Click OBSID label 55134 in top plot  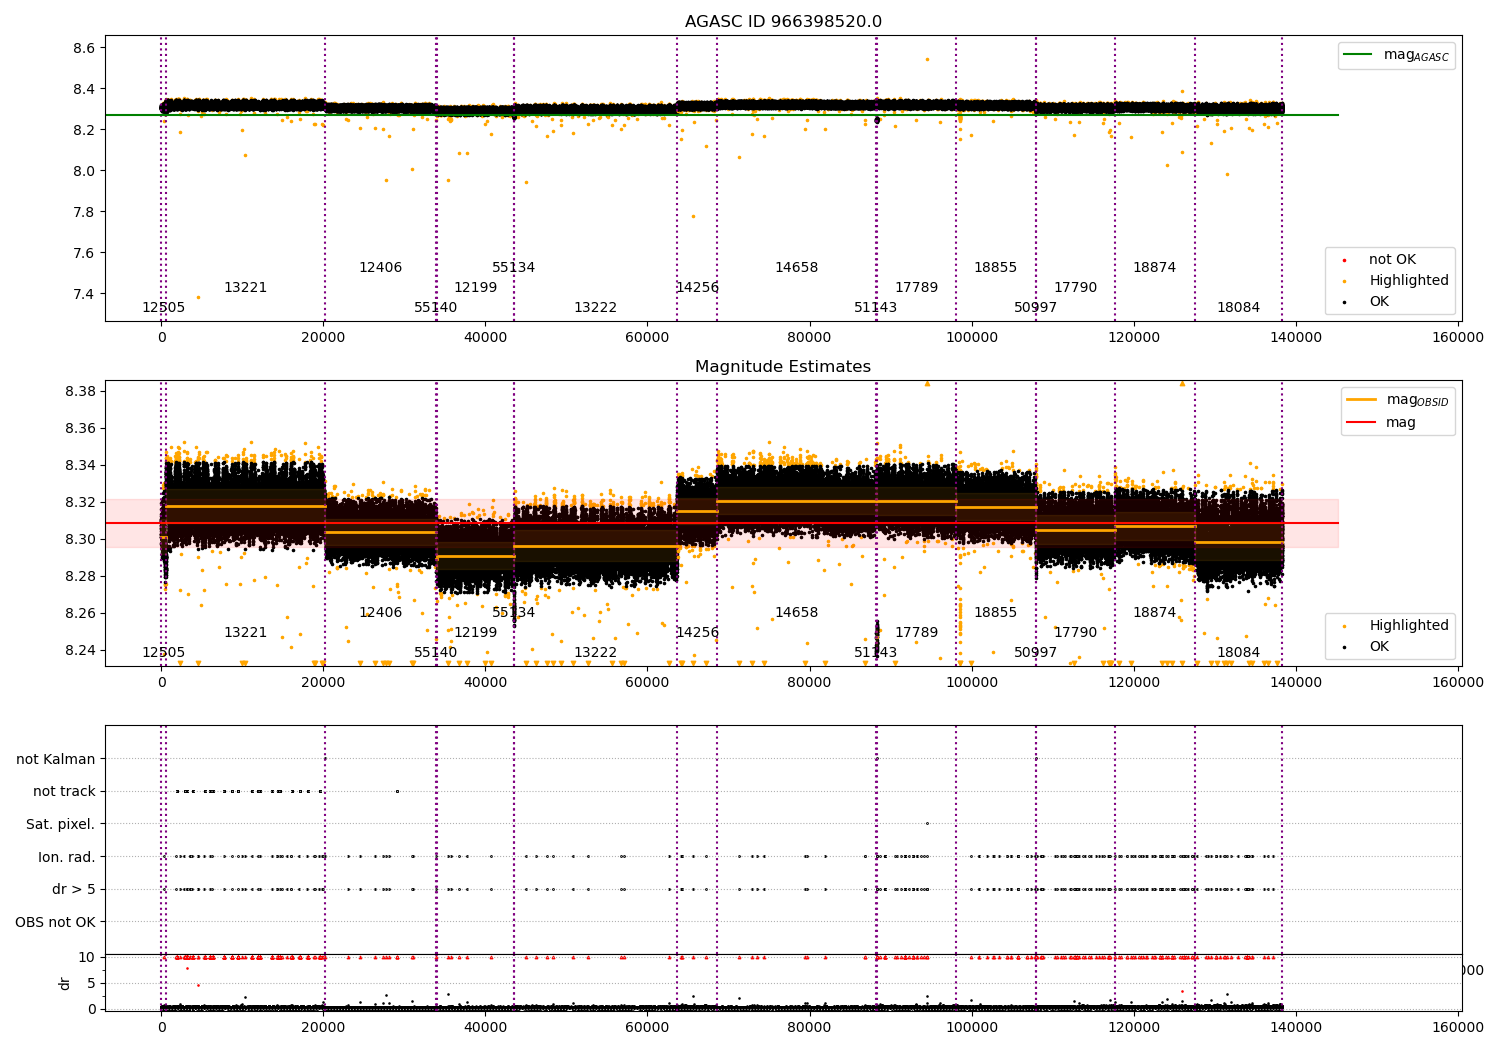pos(513,268)
